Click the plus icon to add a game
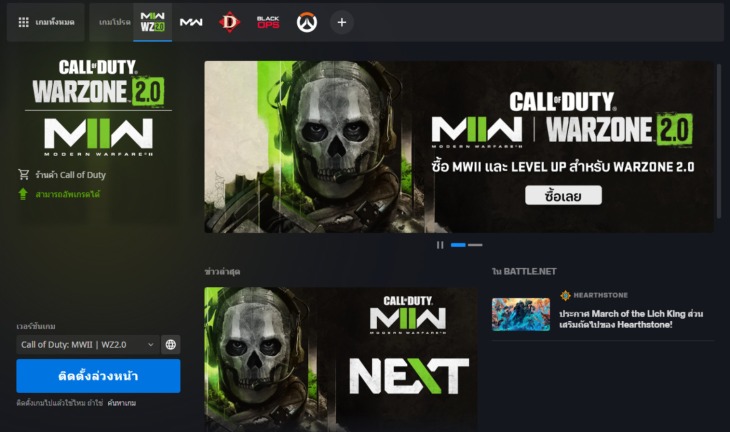The image size is (730, 432). click(342, 22)
